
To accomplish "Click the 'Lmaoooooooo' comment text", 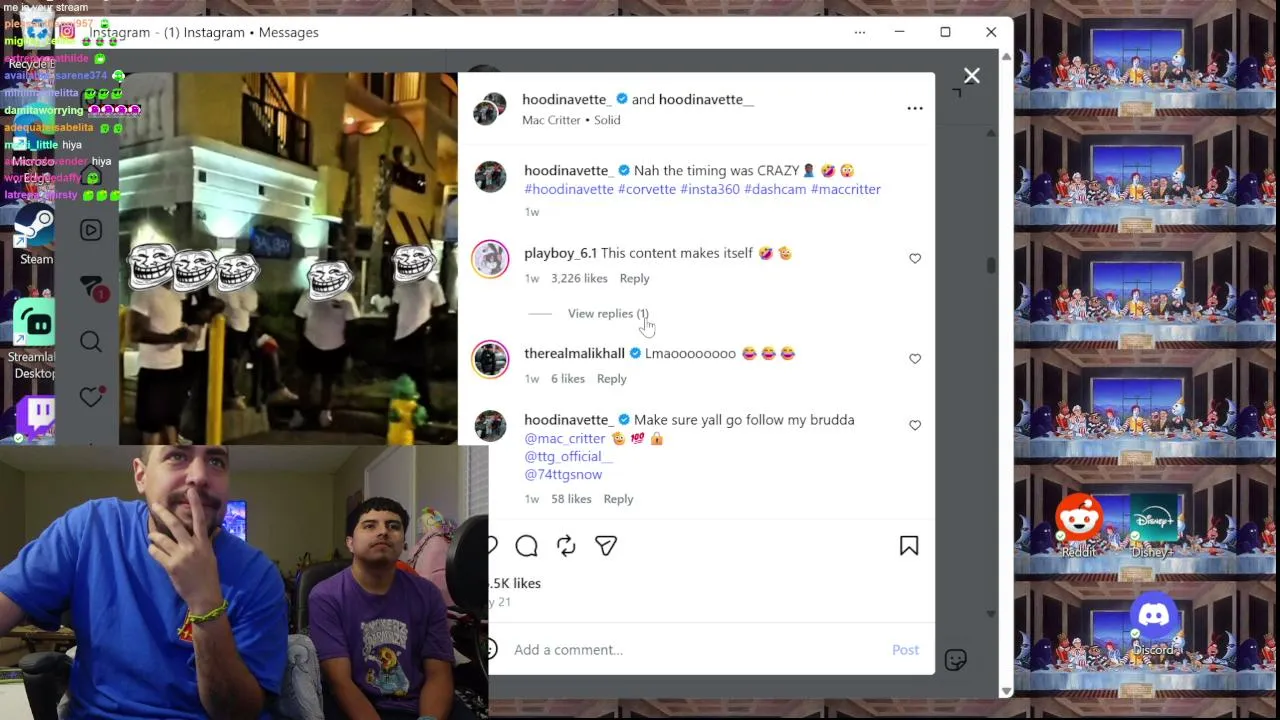I will pyautogui.click(x=690, y=353).
